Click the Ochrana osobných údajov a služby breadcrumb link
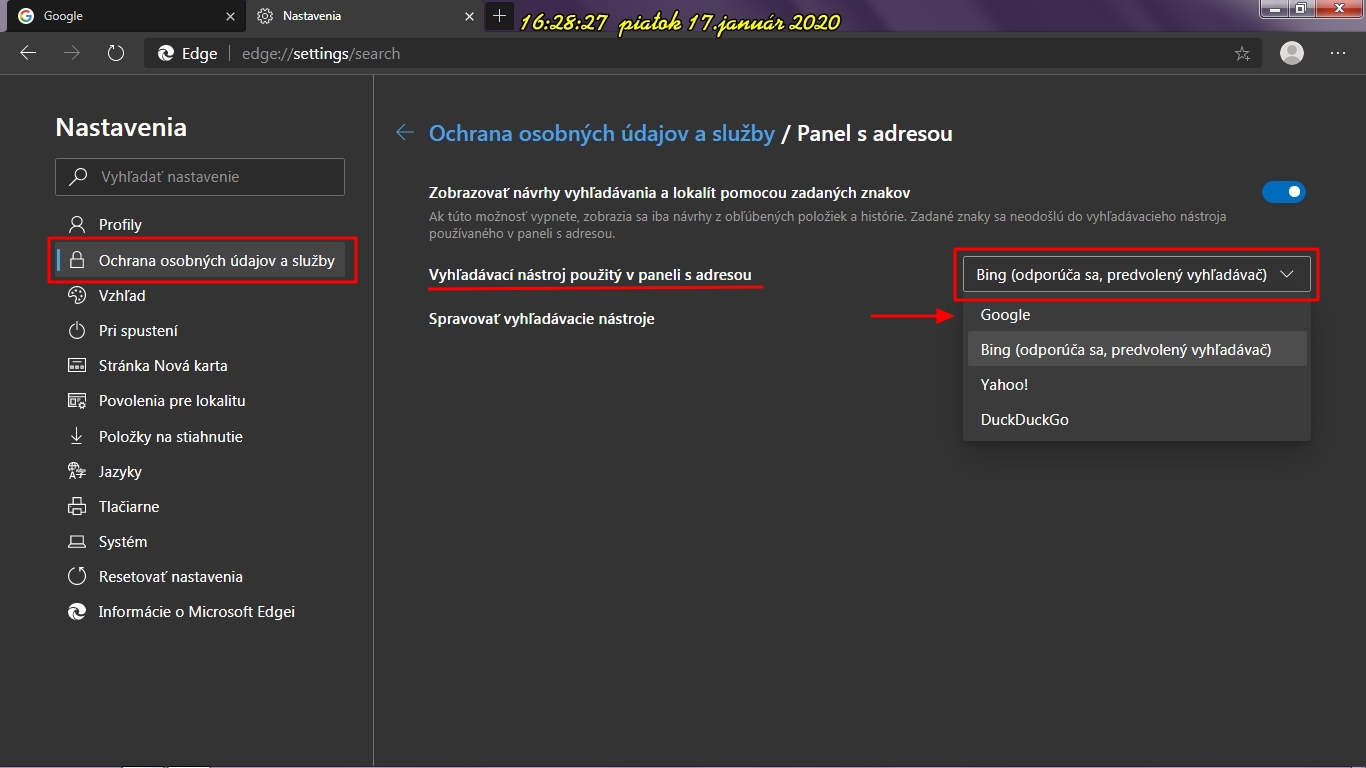Image resolution: width=1366 pixels, height=768 pixels. tap(602, 134)
